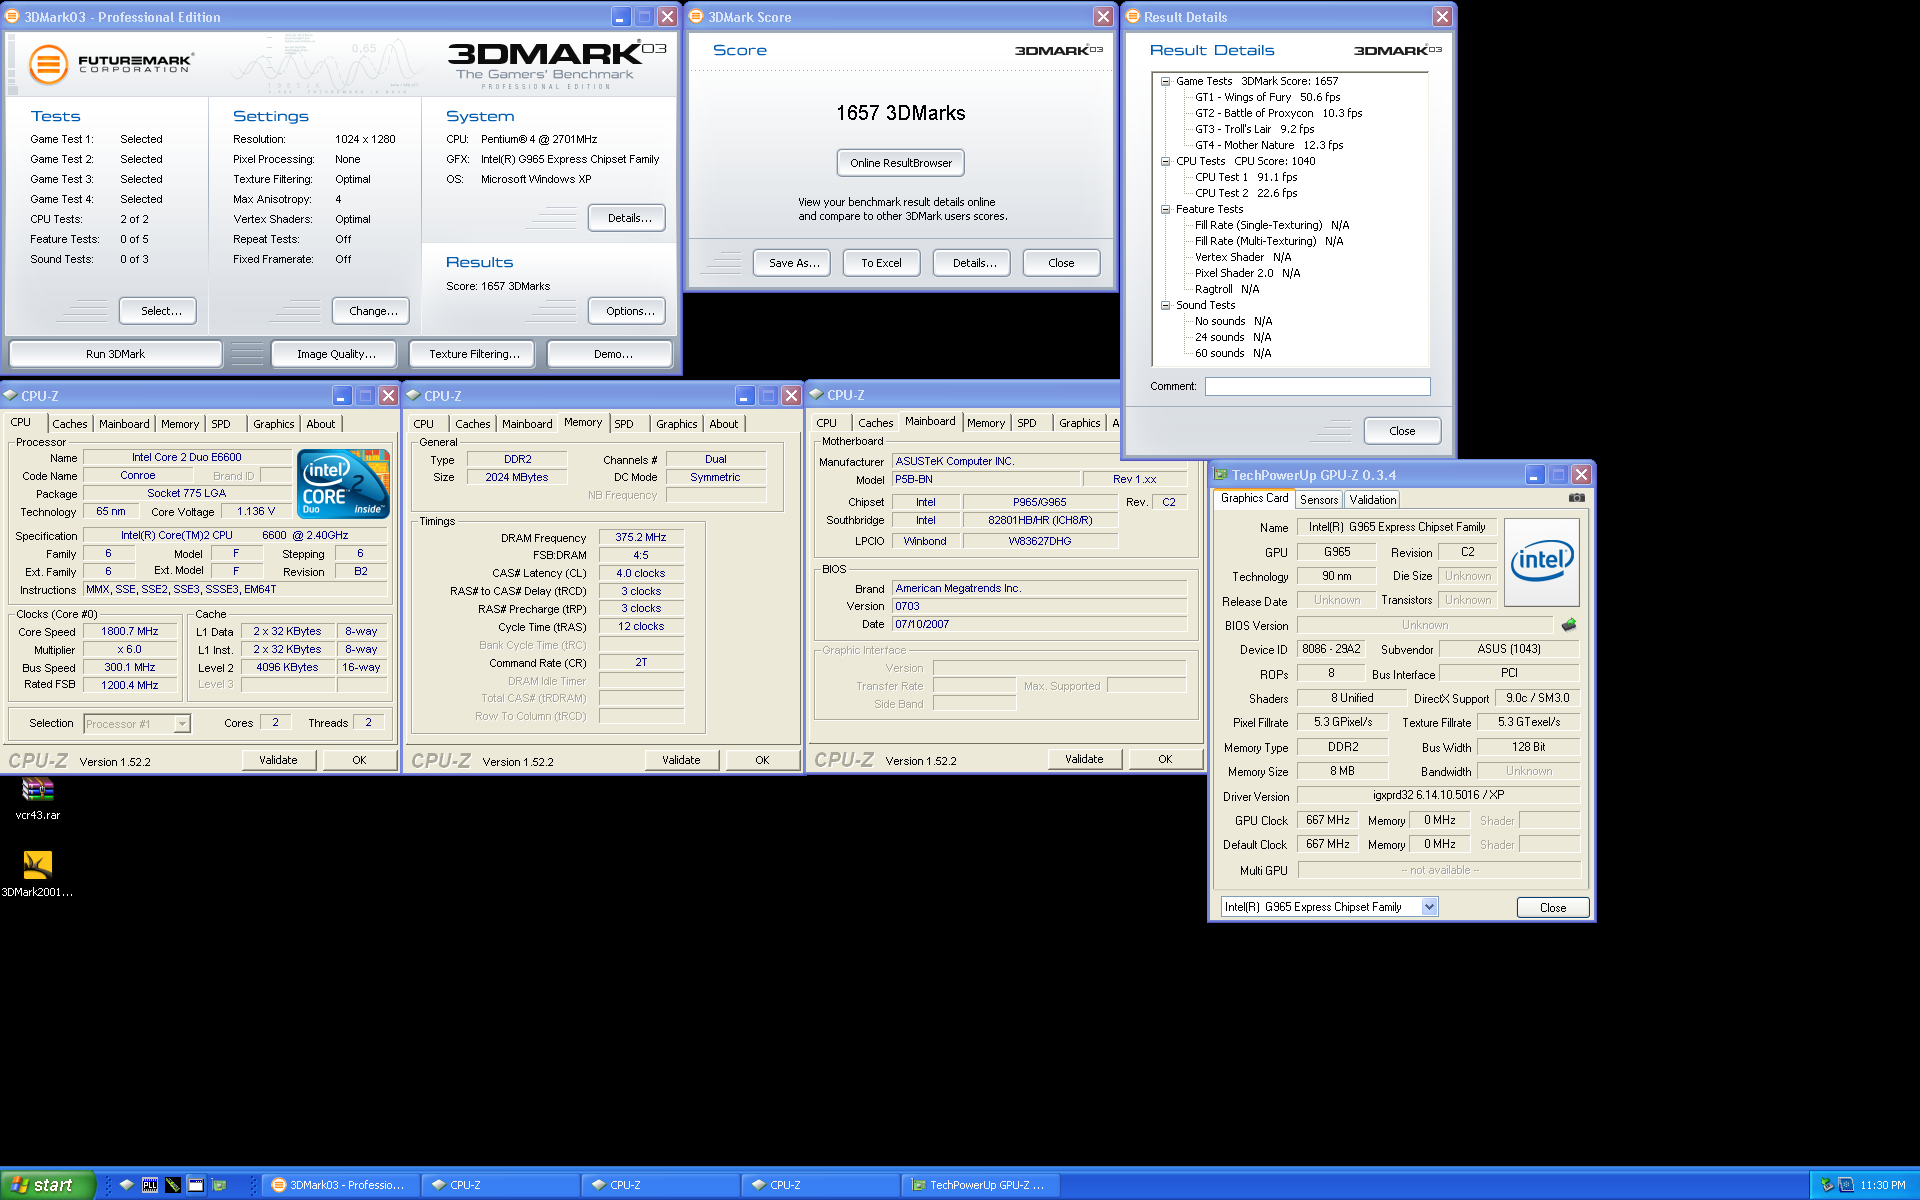Select the GT3 - Troll's Lair result row
Viewport: 1920px width, 1200px height.
1254,129
